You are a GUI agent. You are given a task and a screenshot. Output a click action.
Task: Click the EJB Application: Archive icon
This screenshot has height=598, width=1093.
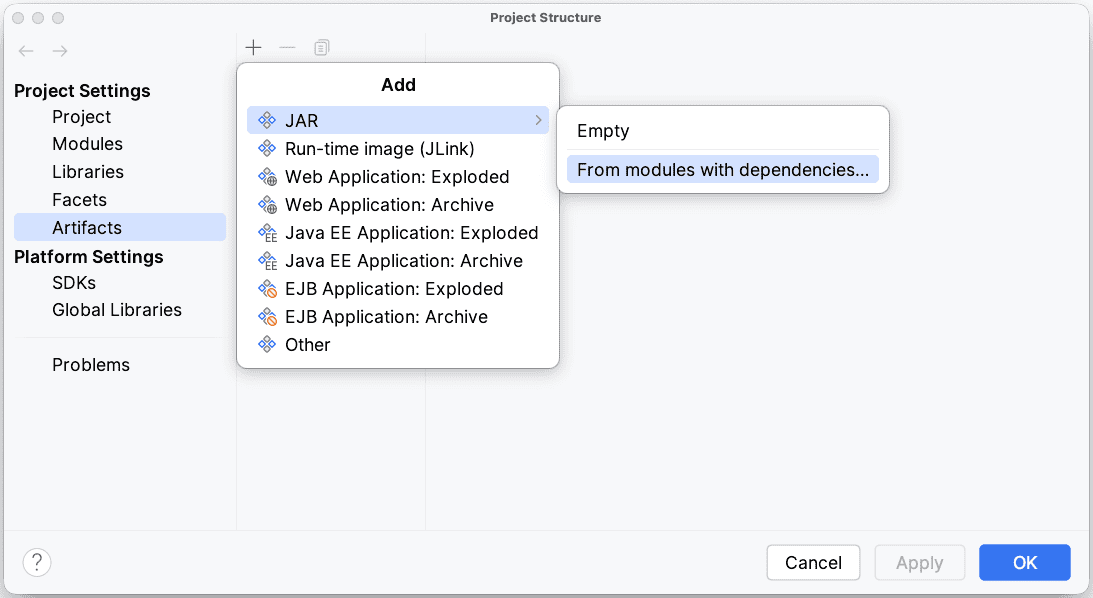pyautogui.click(x=267, y=317)
